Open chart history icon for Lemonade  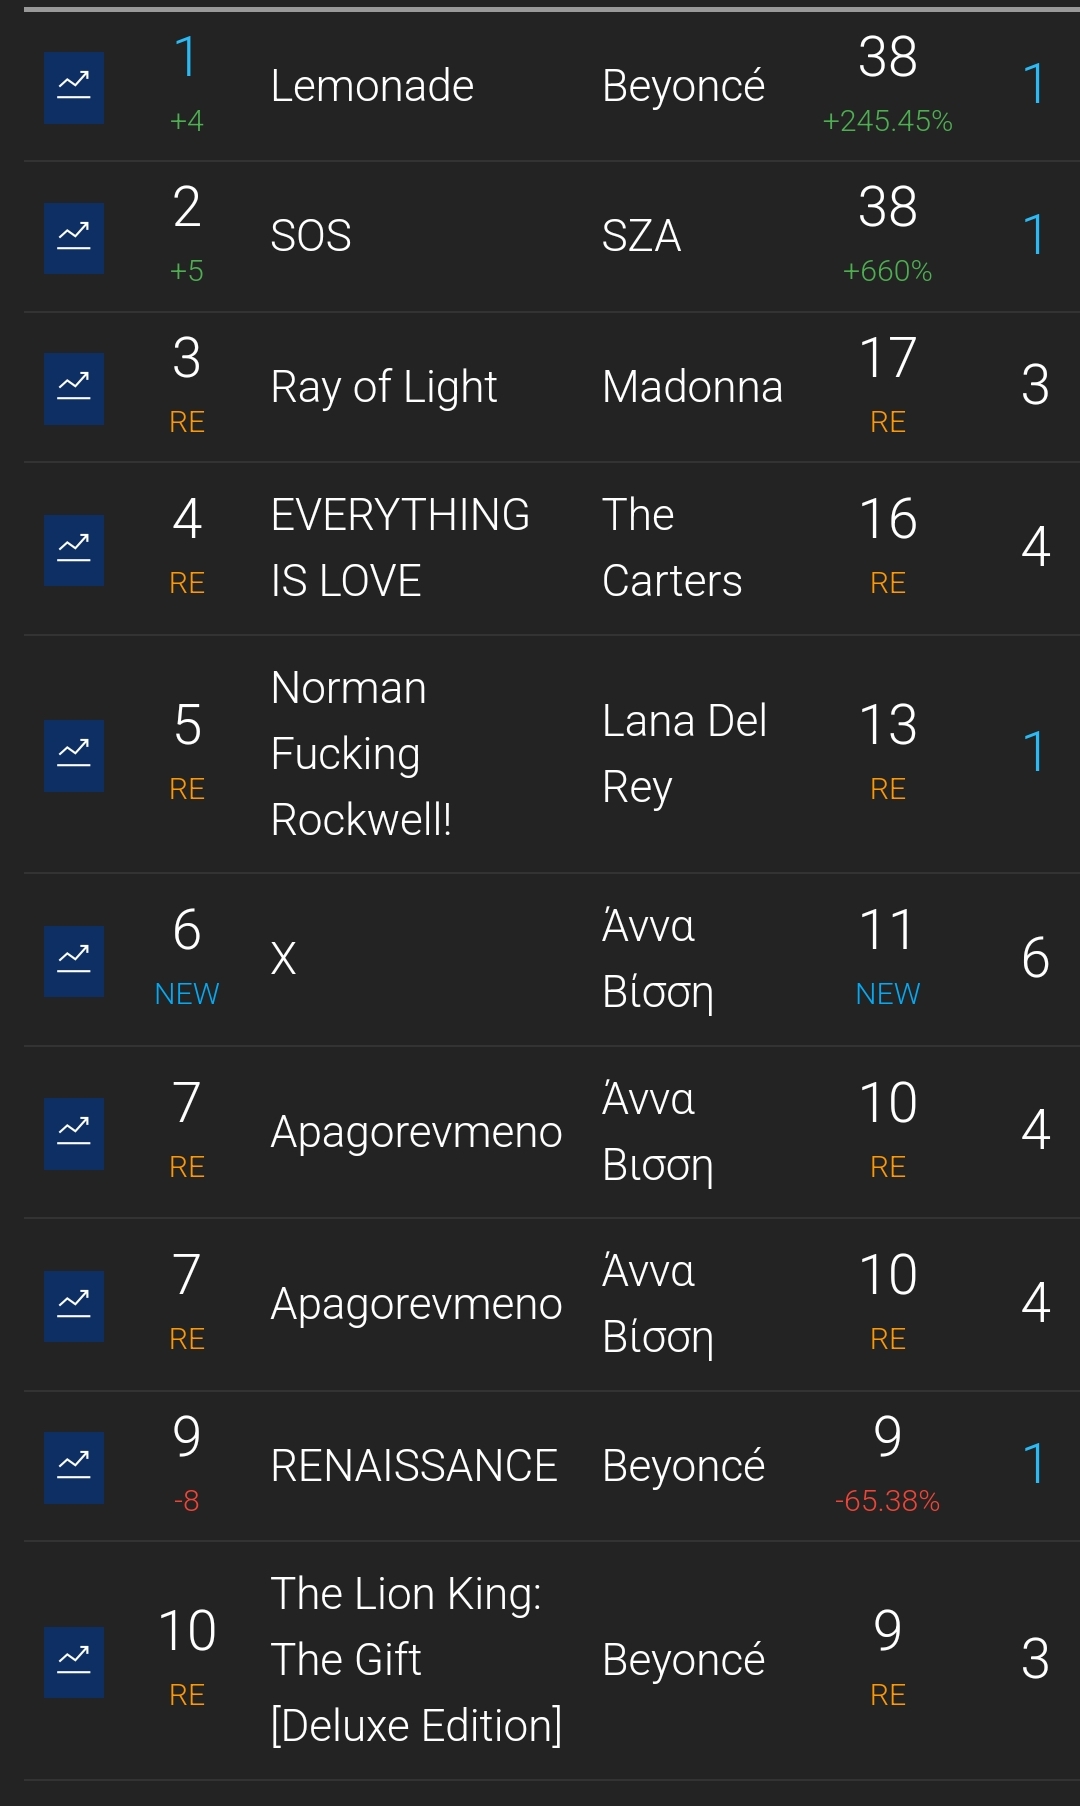coord(74,88)
